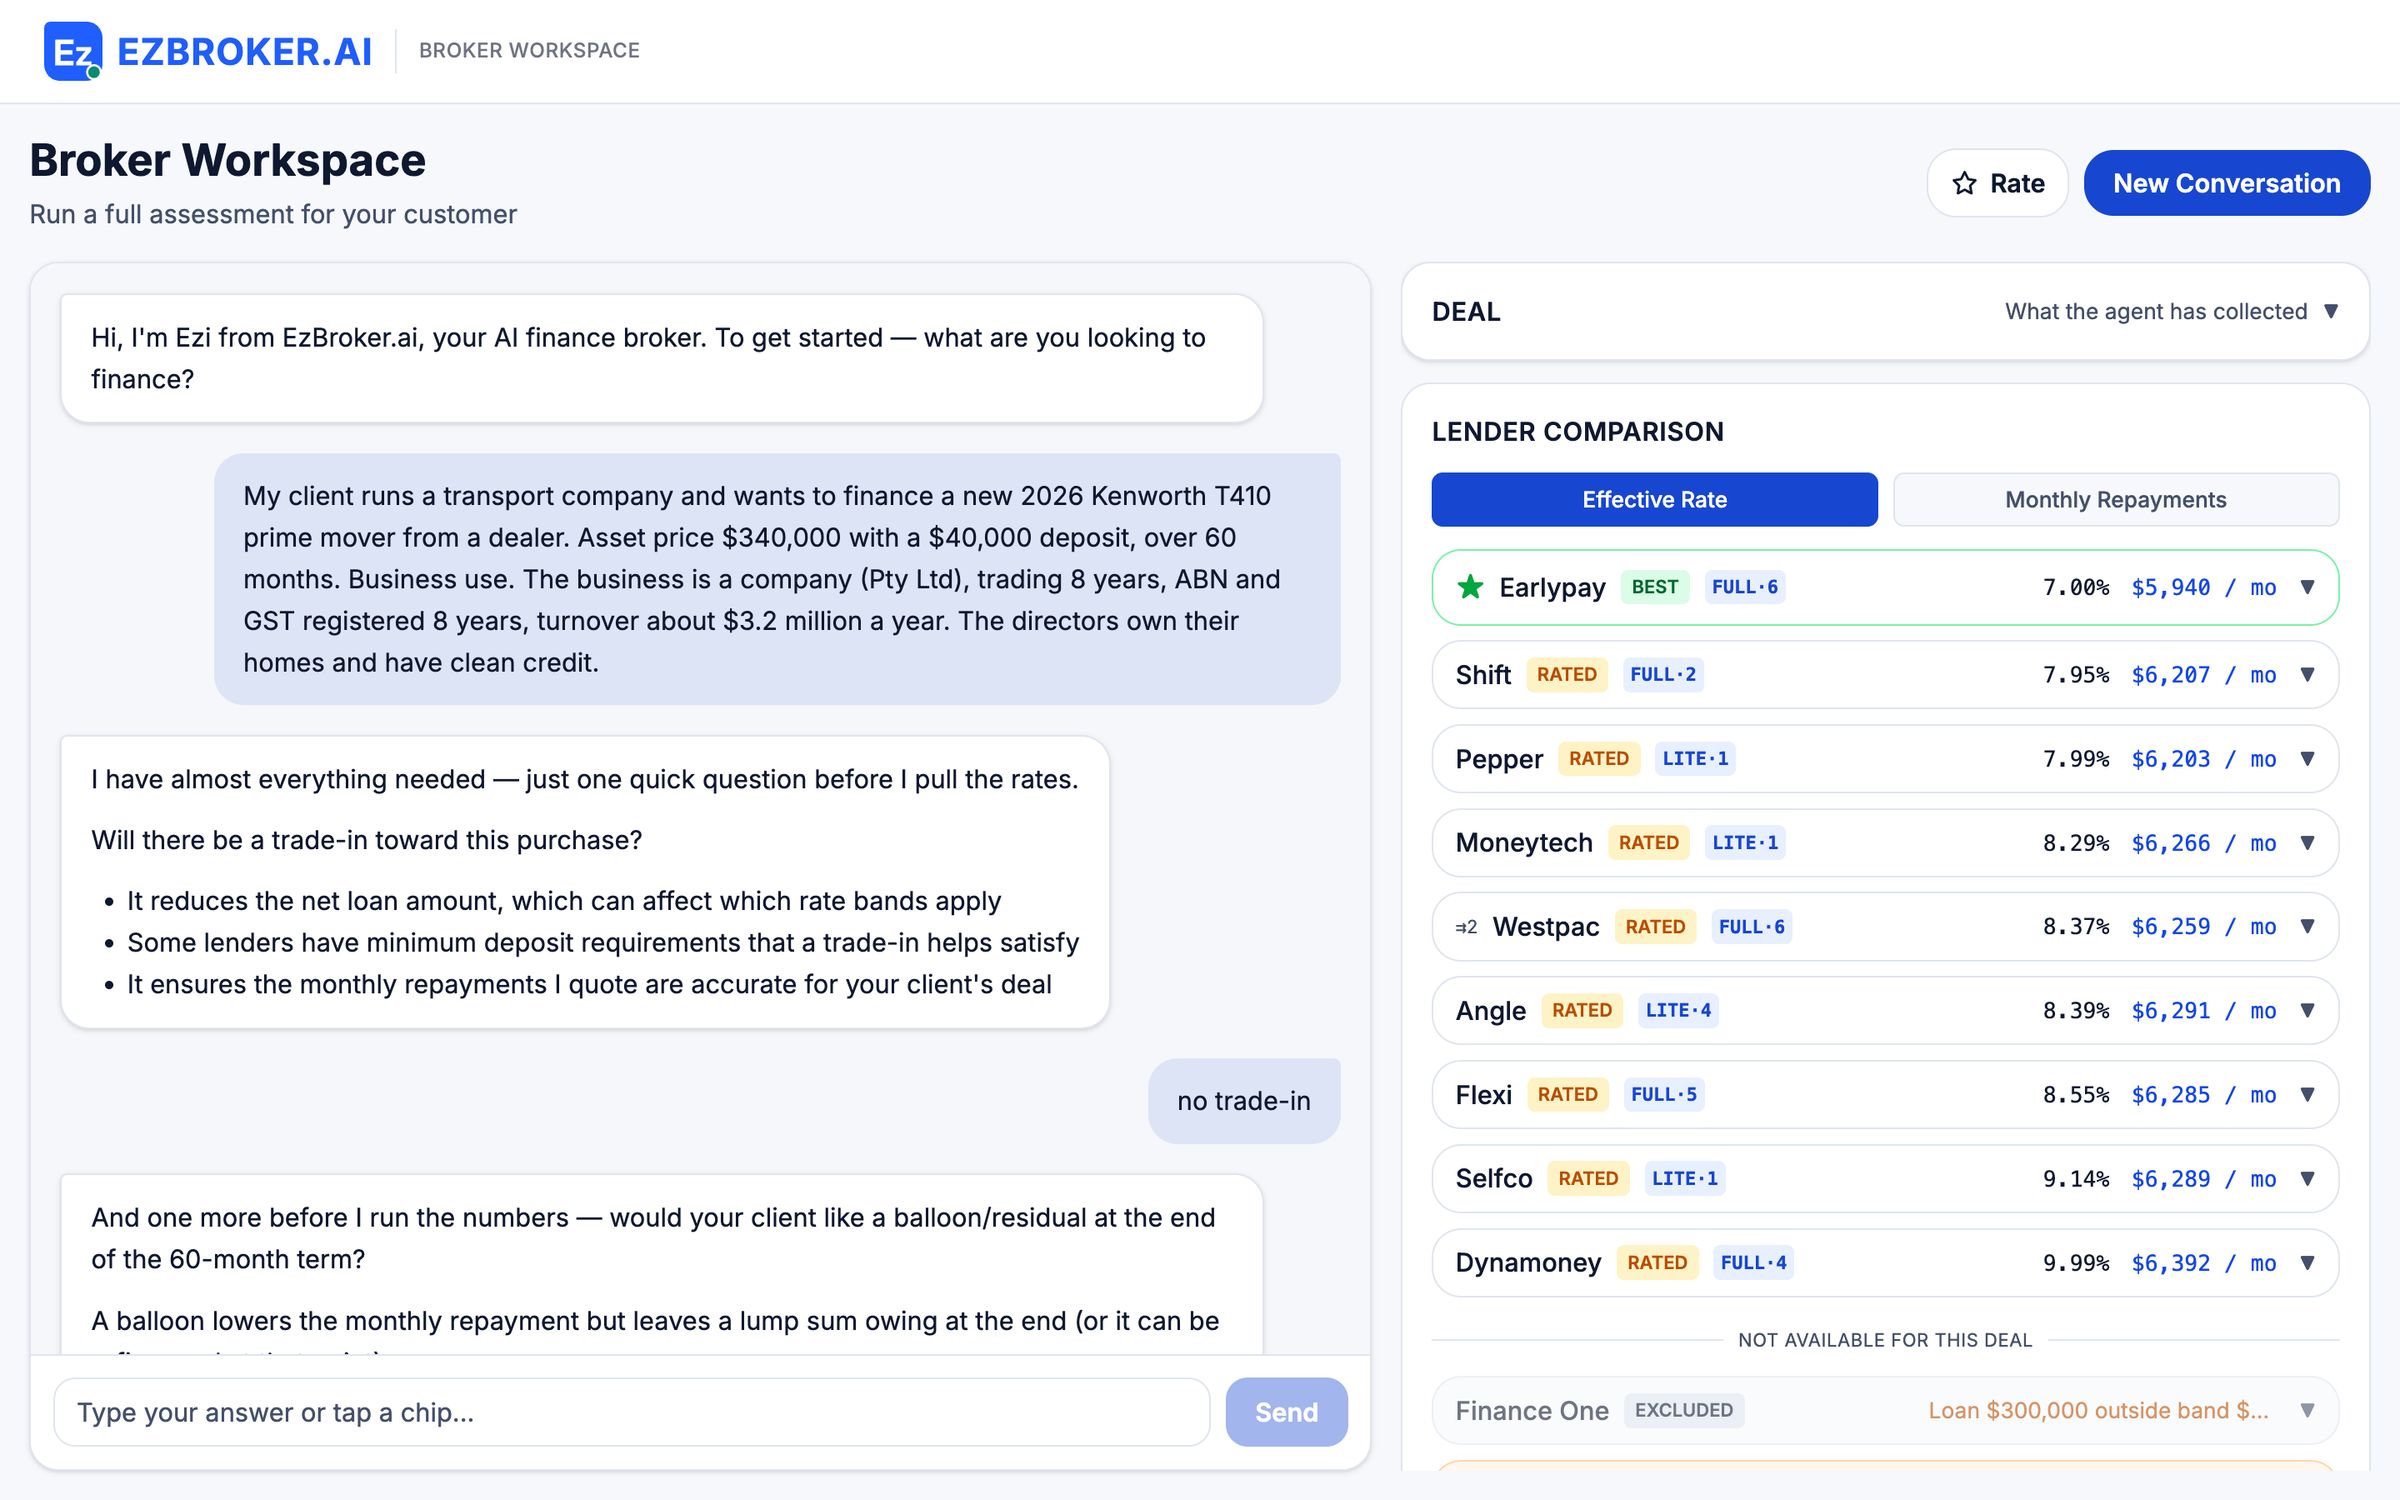The width and height of the screenshot is (2400, 1500).
Task: Click the Send button
Action: [x=1286, y=1412]
